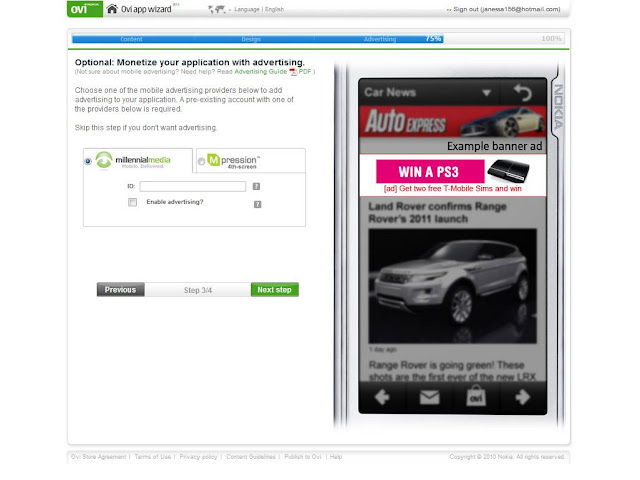Image resolution: width=640 pixels, height=480 pixels.
Task: Click the WIN A PS3 banner ad
Action: click(430, 171)
